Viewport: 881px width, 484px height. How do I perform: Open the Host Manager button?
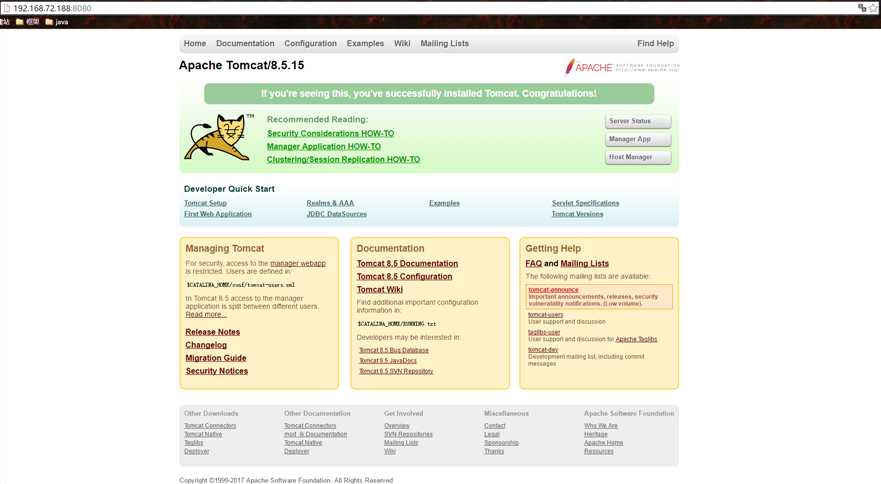coord(638,157)
